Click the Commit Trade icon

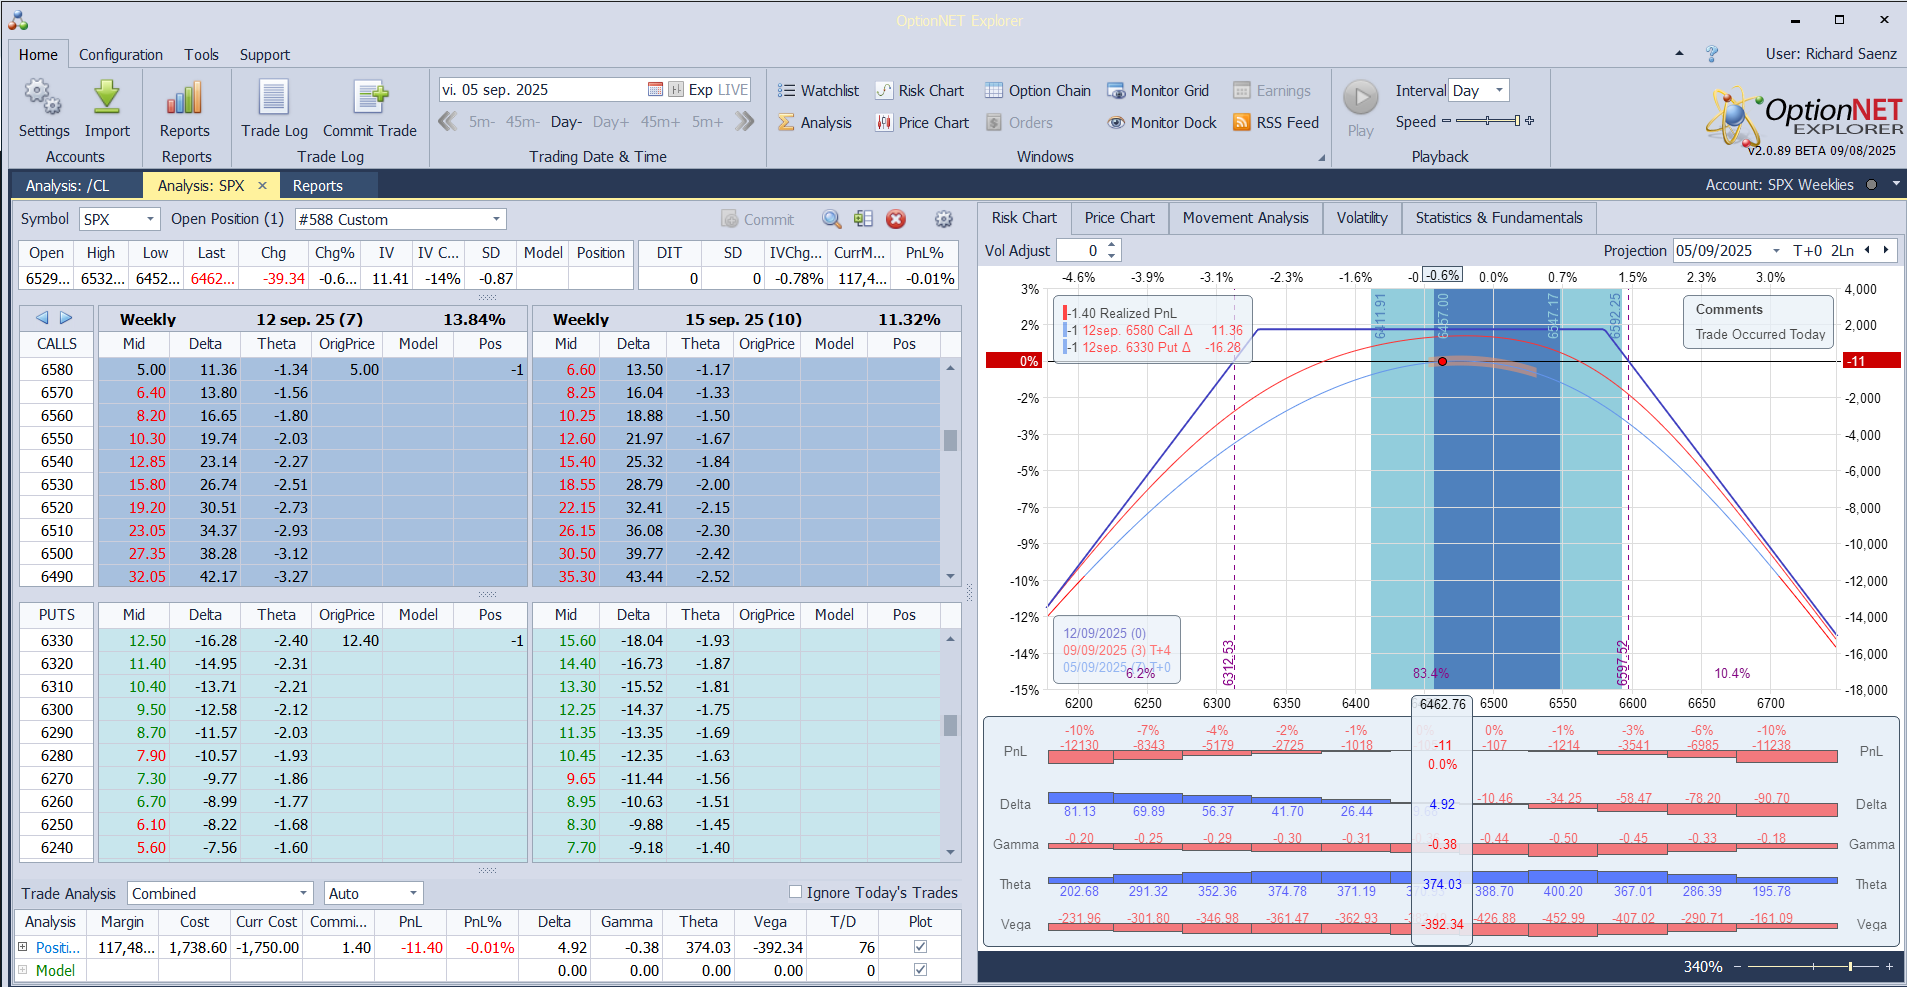pyautogui.click(x=369, y=98)
